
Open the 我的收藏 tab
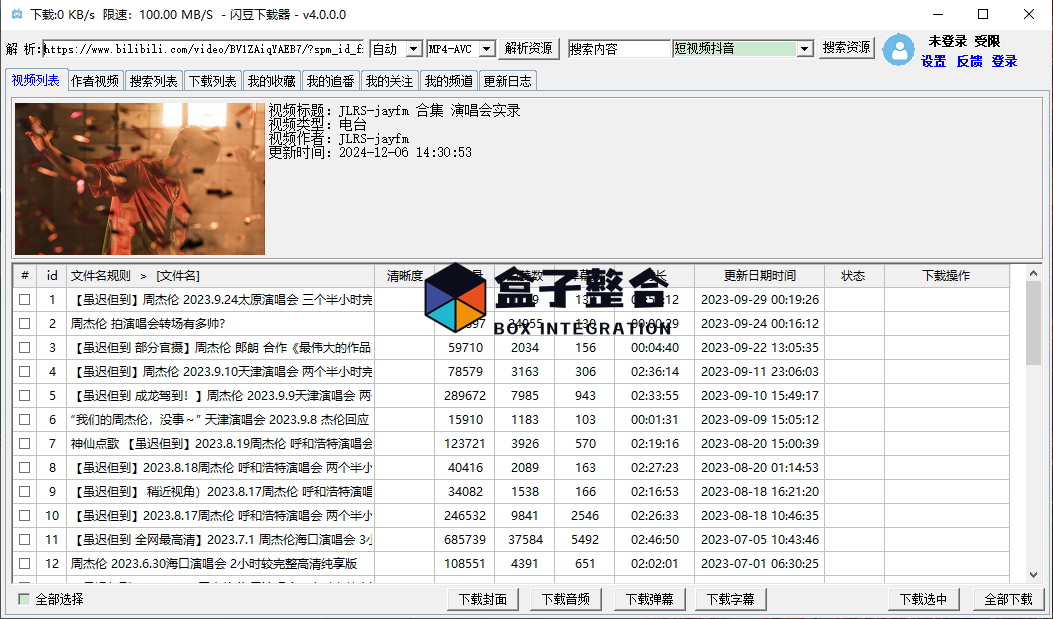(272, 81)
